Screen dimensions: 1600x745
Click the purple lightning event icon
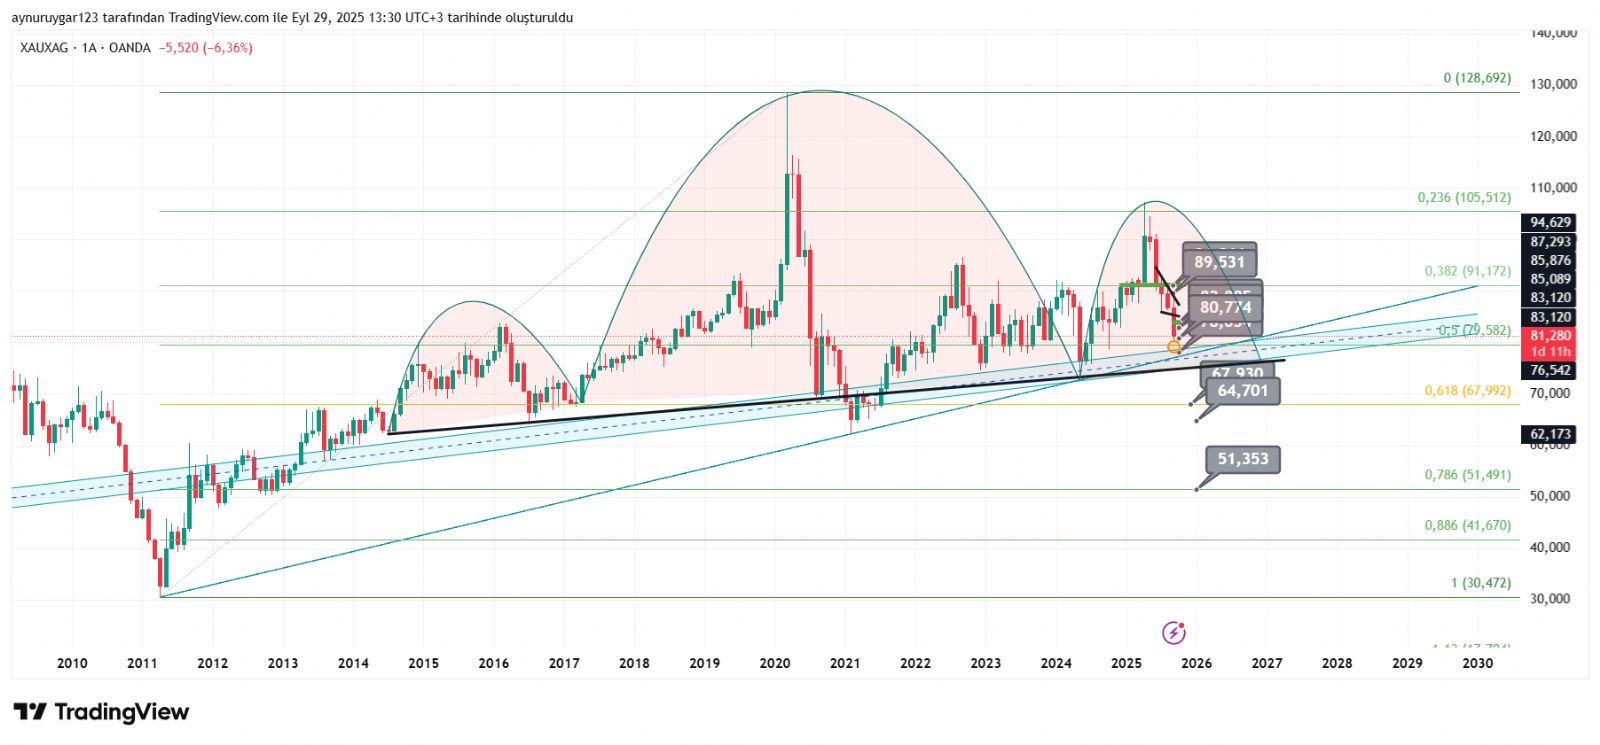(x=1173, y=633)
